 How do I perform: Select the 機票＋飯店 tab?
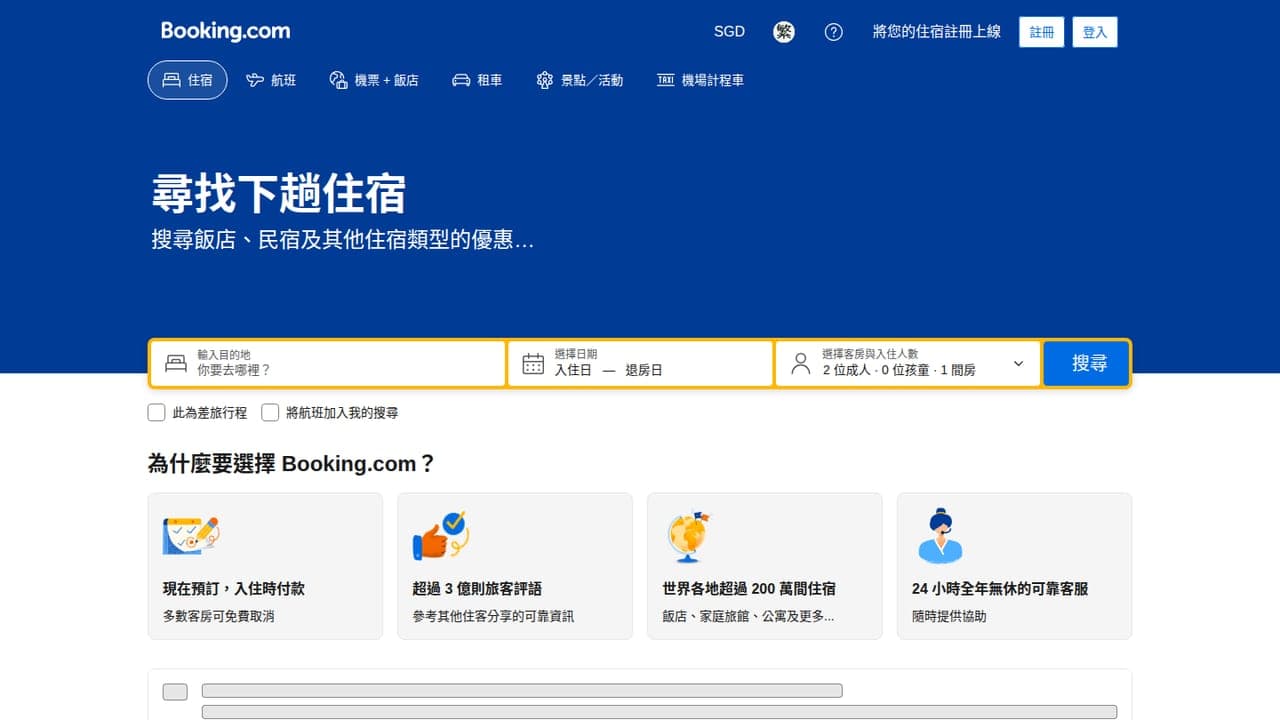pos(374,80)
